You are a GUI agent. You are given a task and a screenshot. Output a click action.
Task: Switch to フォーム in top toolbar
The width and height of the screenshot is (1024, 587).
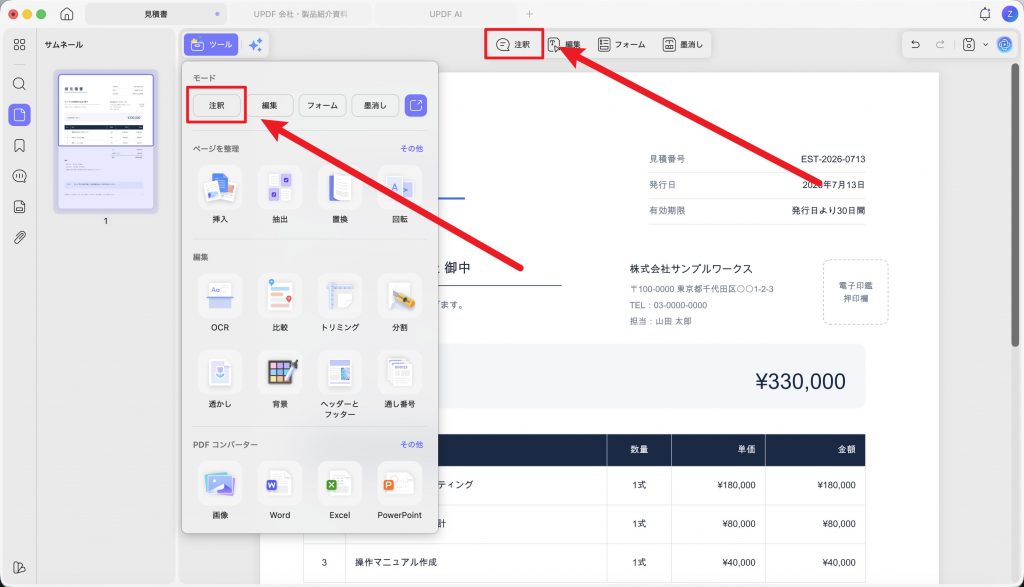point(622,44)
